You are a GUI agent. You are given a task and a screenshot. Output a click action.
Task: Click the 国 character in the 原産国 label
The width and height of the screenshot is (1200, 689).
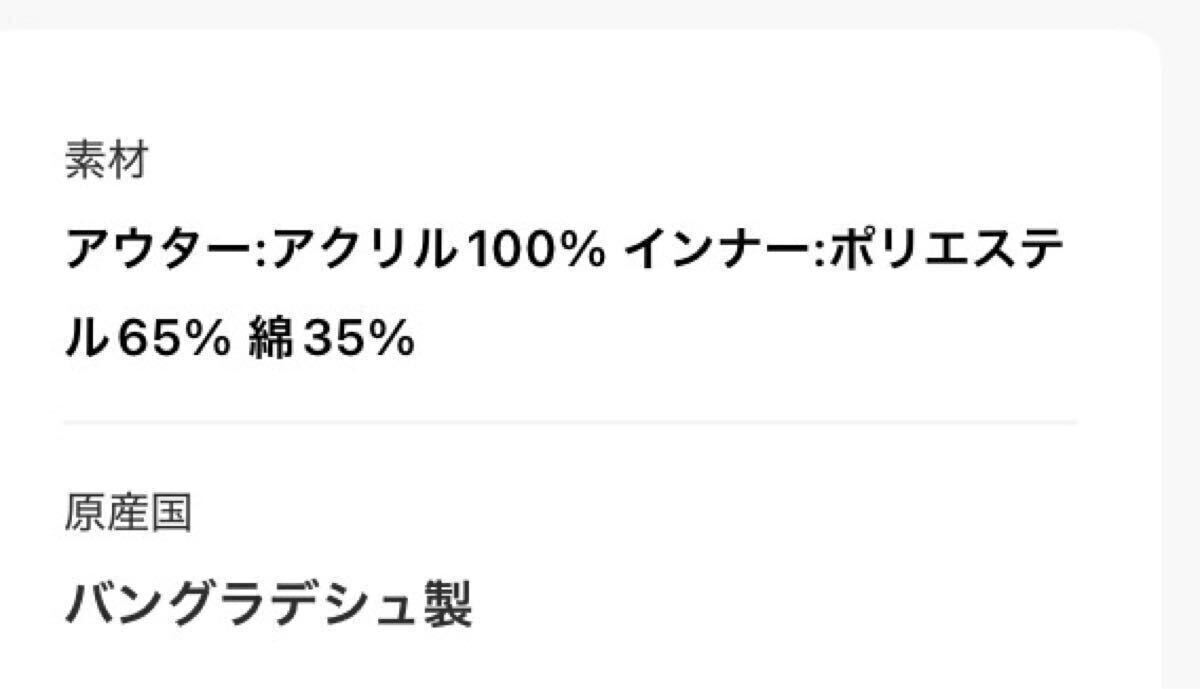[170, 514]
